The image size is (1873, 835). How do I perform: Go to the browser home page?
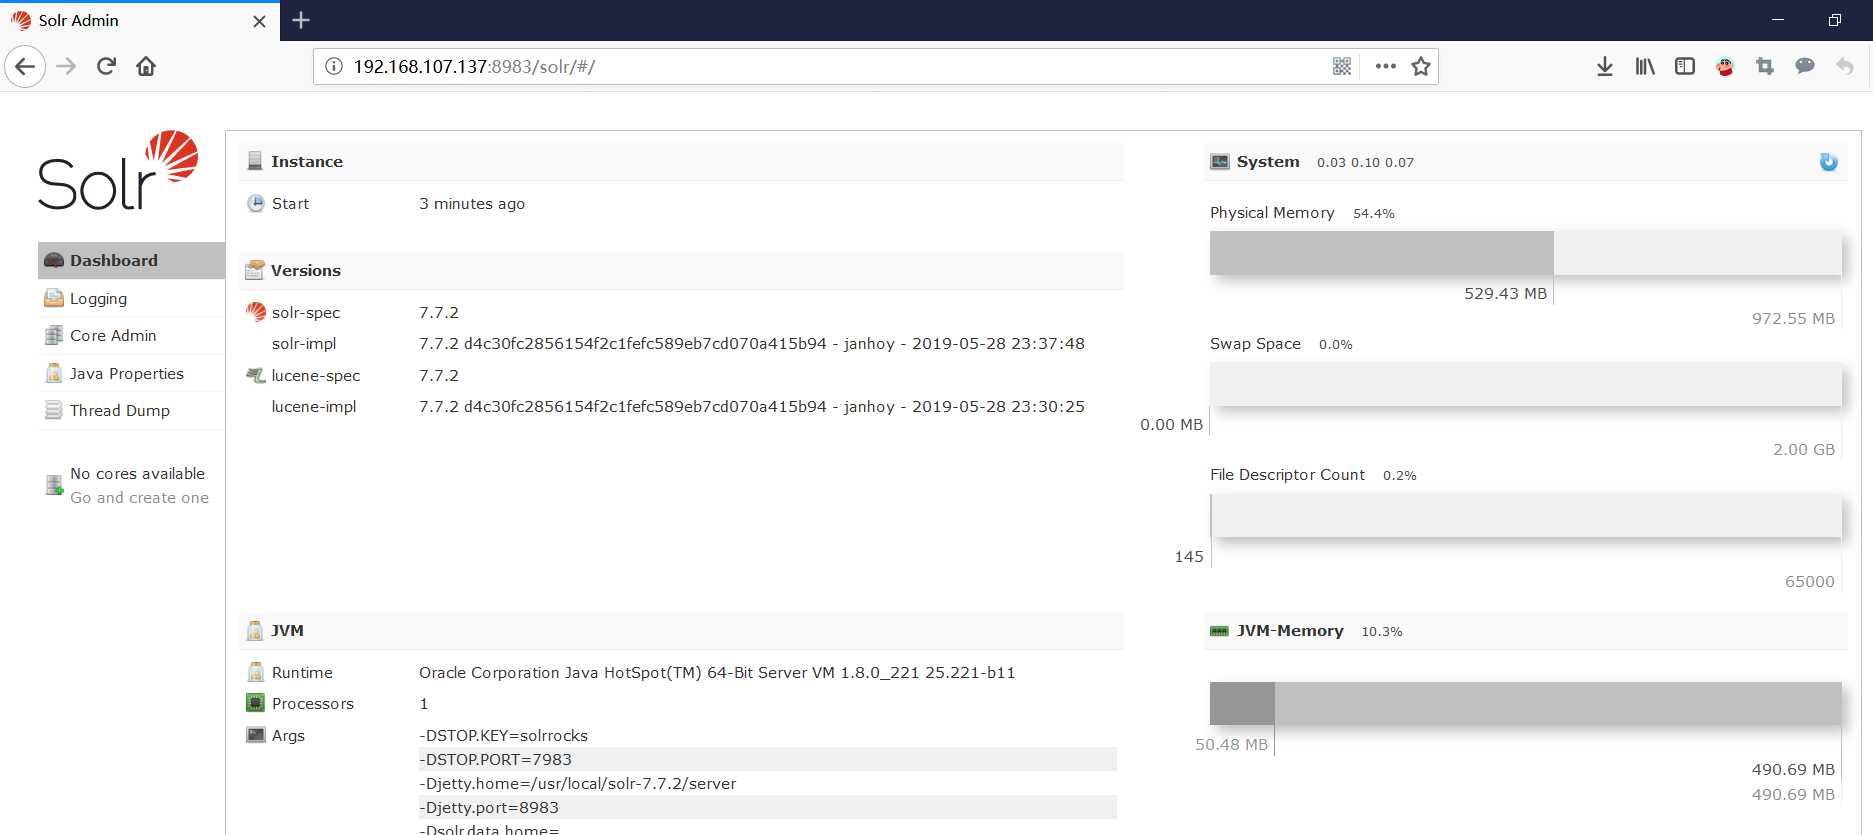point(146,67)
